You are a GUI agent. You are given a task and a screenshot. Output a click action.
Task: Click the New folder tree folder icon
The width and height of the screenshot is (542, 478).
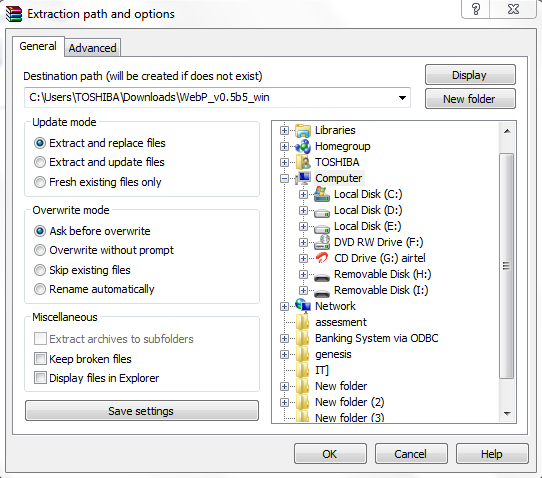pos(303,386)
